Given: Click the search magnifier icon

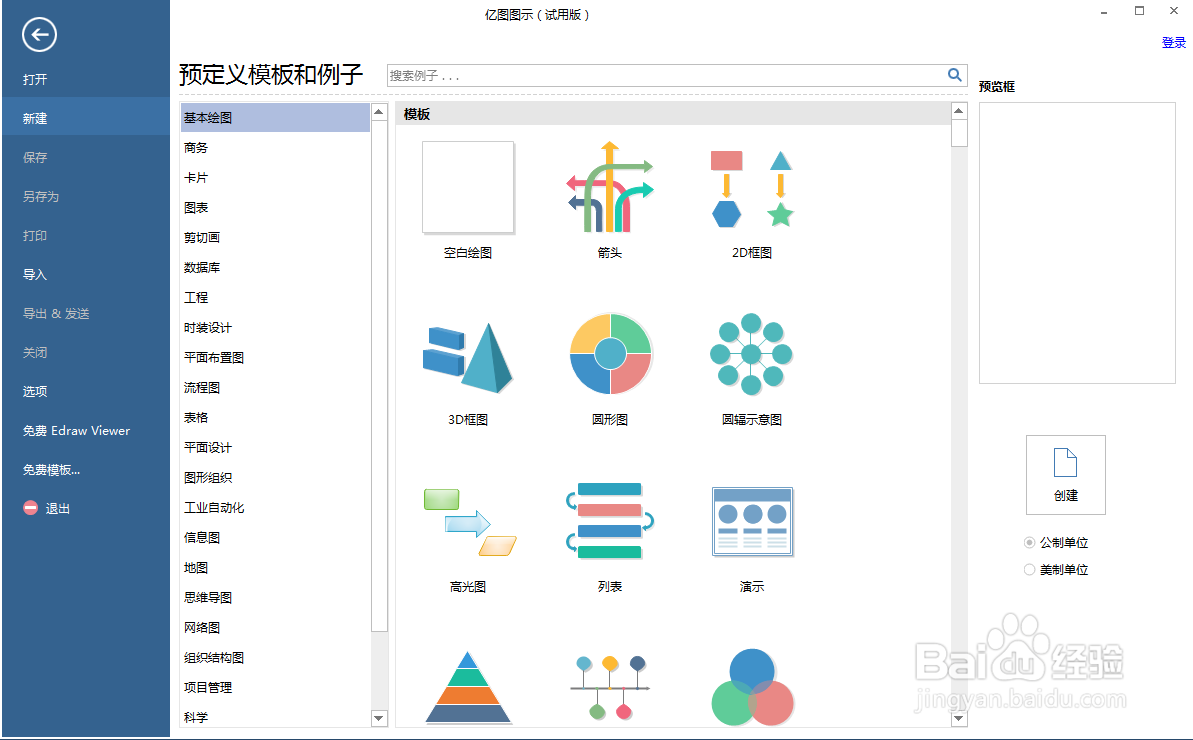Looking at the screenshot, I should click(x=954, y=75).
